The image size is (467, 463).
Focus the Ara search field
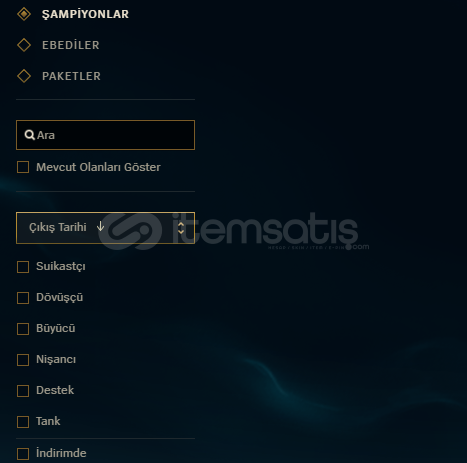105,135
